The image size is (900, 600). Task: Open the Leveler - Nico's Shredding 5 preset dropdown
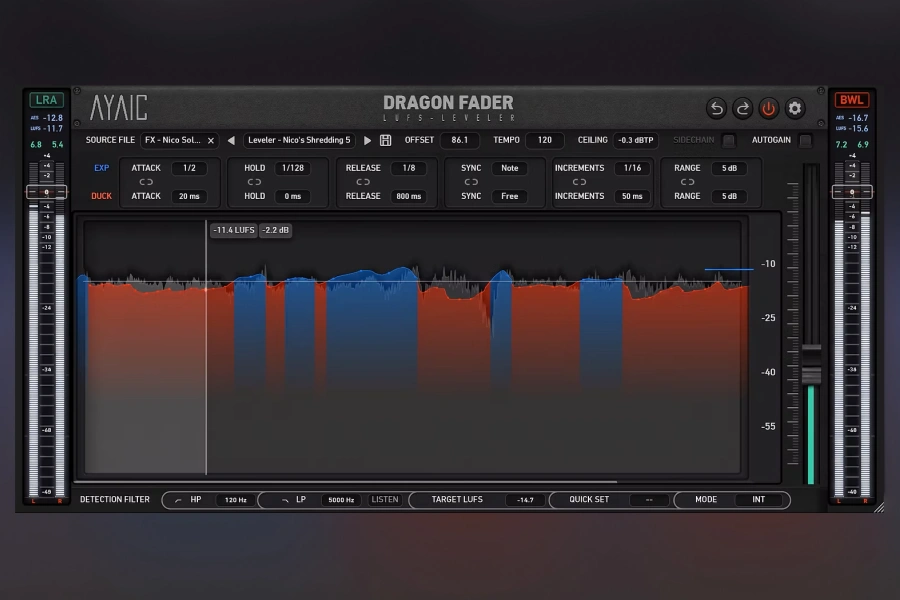[x=299, y=141]
